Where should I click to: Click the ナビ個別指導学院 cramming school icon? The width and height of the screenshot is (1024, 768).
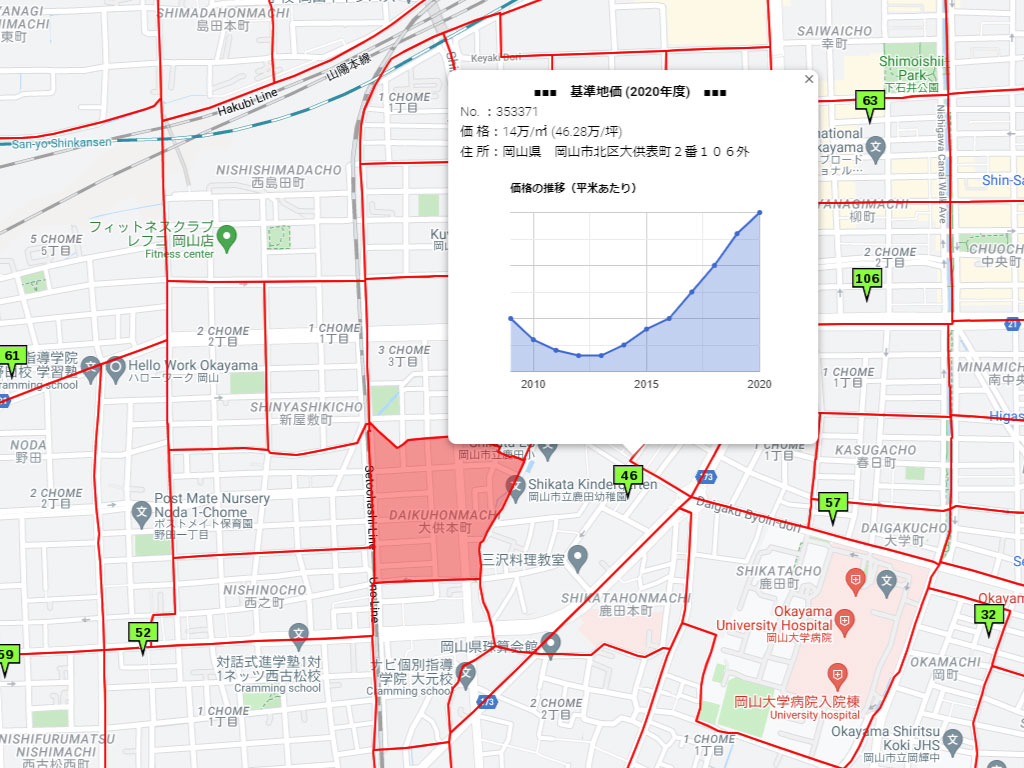pos(461,678)
